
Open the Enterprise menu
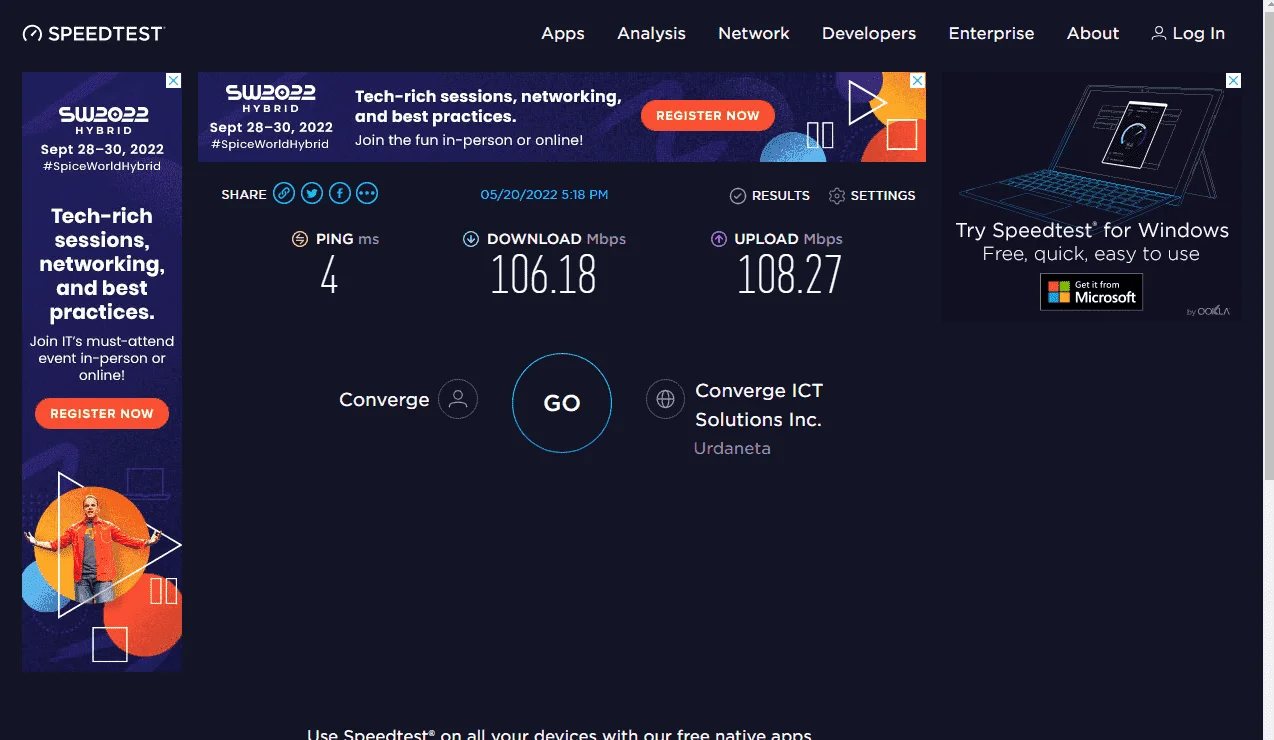click(991, 33)
